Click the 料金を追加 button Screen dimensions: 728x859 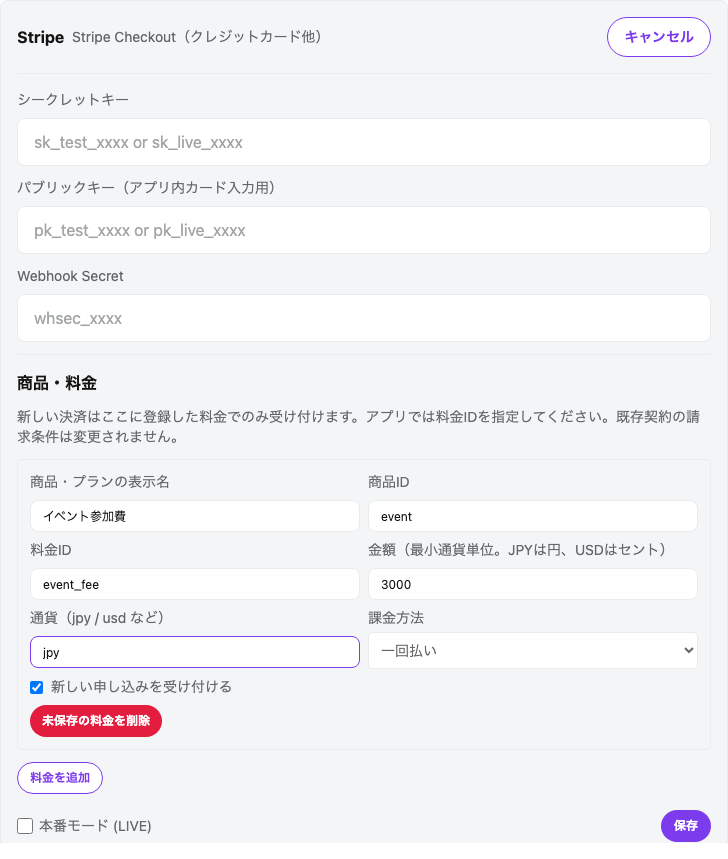[x=60, y=777]
